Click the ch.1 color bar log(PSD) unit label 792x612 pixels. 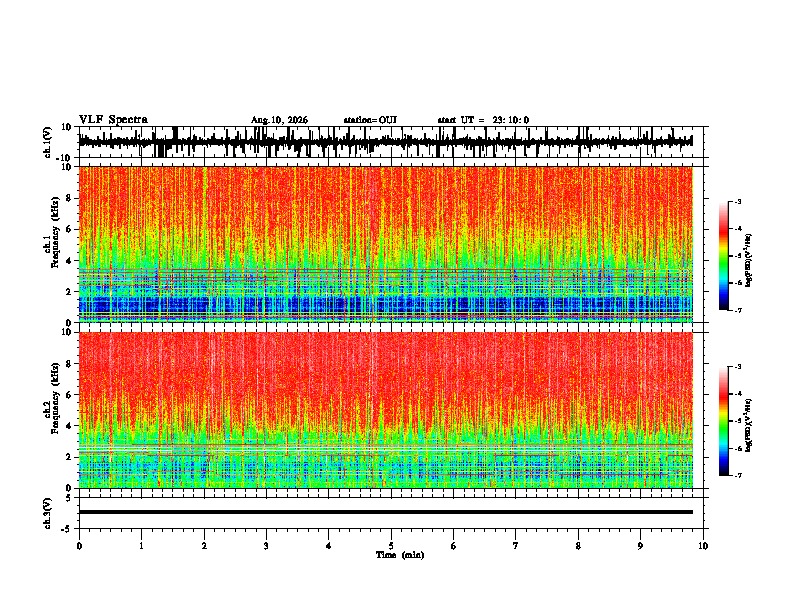749,261
